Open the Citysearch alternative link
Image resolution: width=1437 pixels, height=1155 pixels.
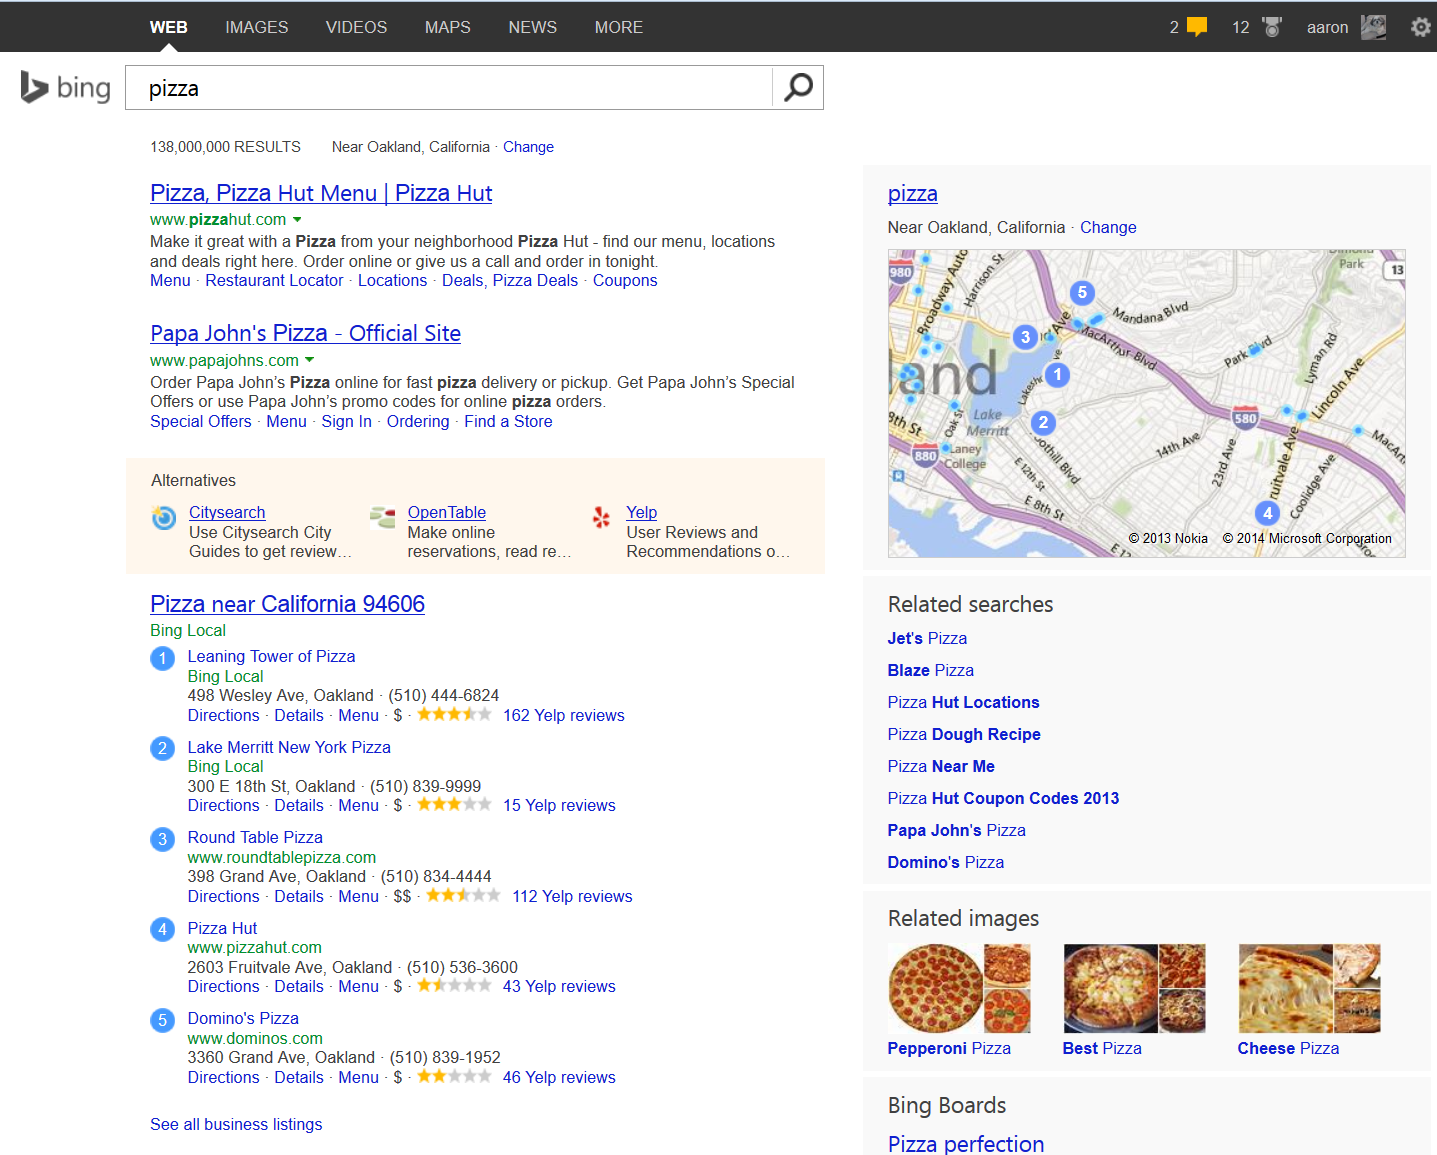tap(227, 513)
